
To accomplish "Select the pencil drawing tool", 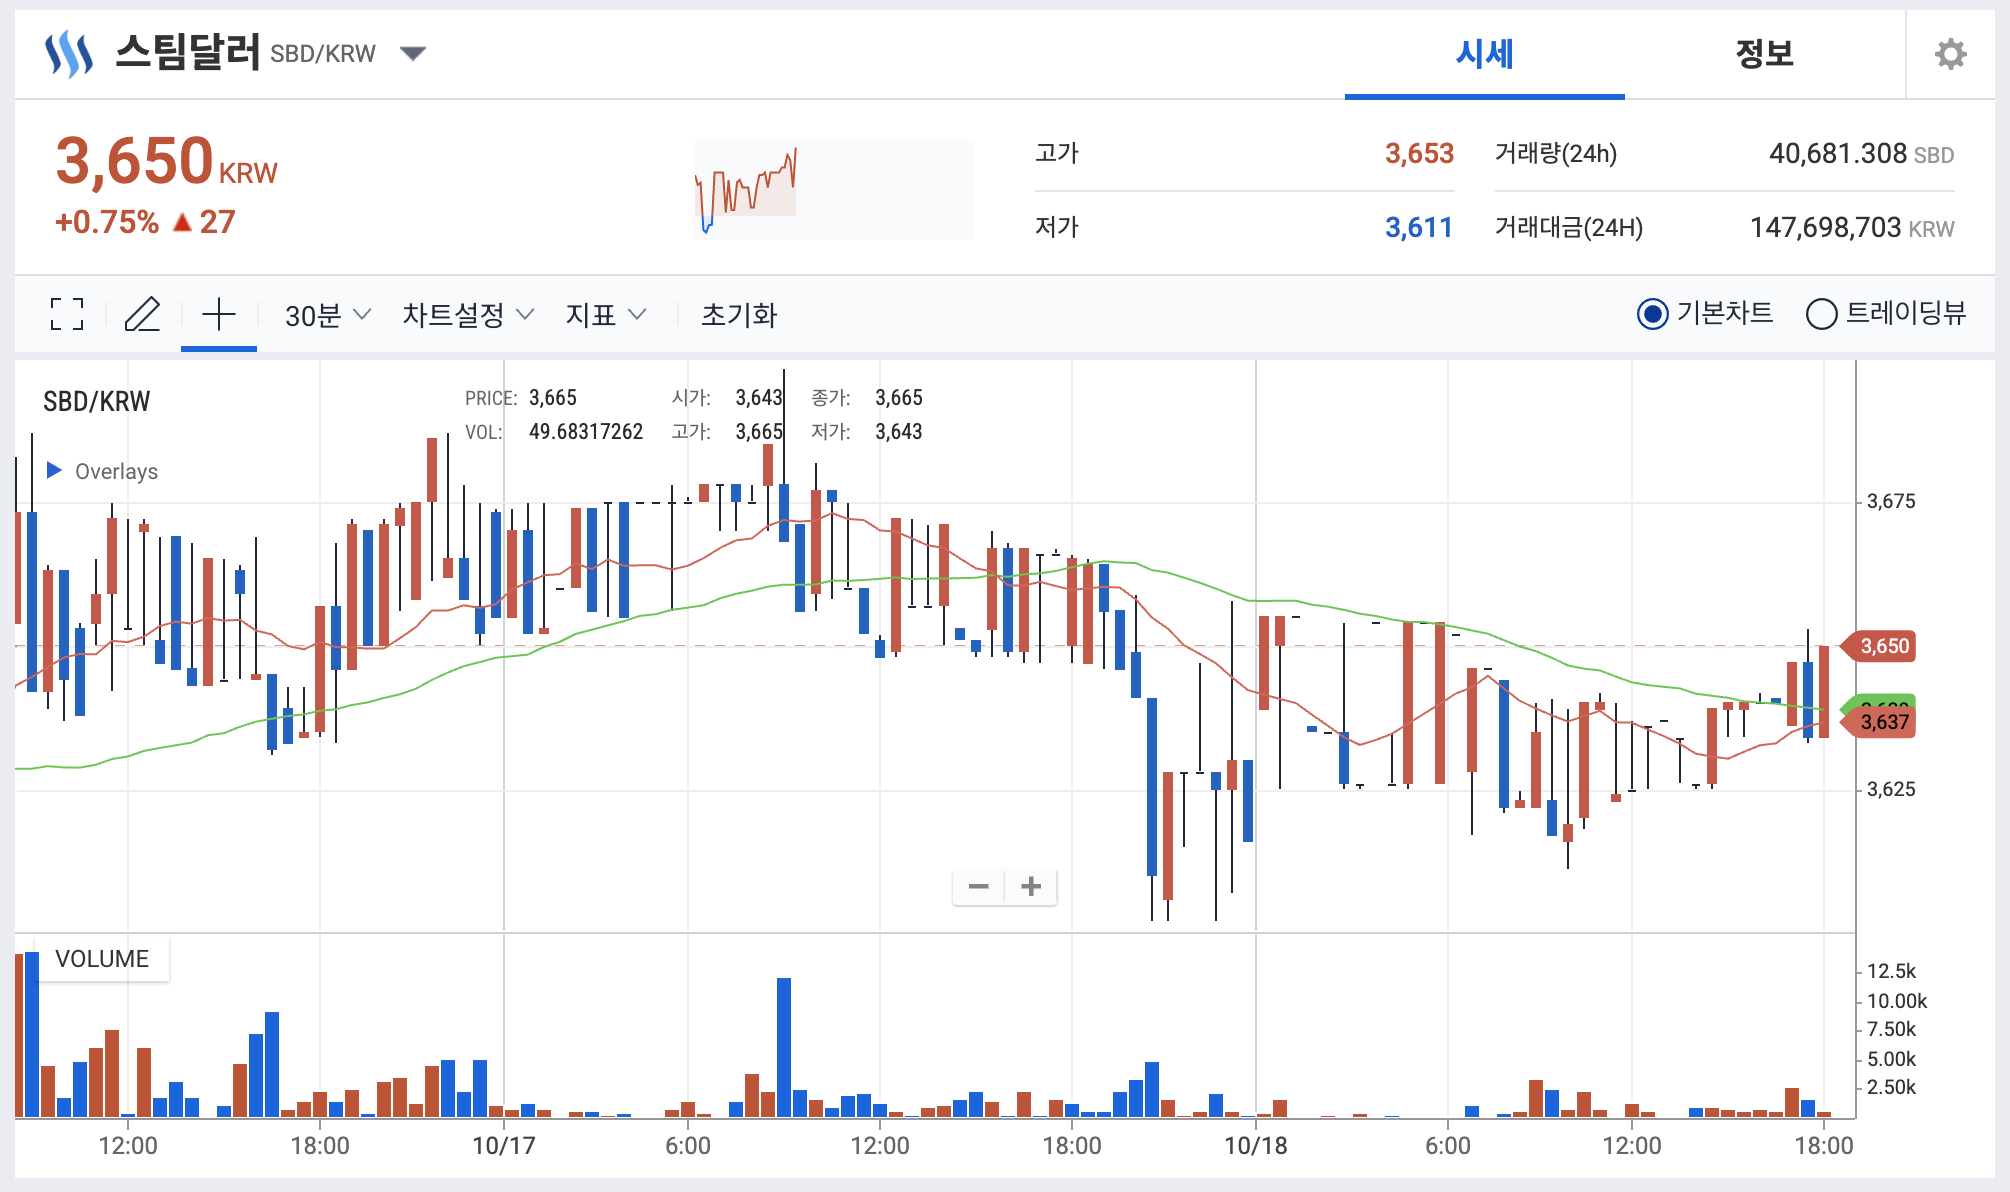I will point(142,315).
